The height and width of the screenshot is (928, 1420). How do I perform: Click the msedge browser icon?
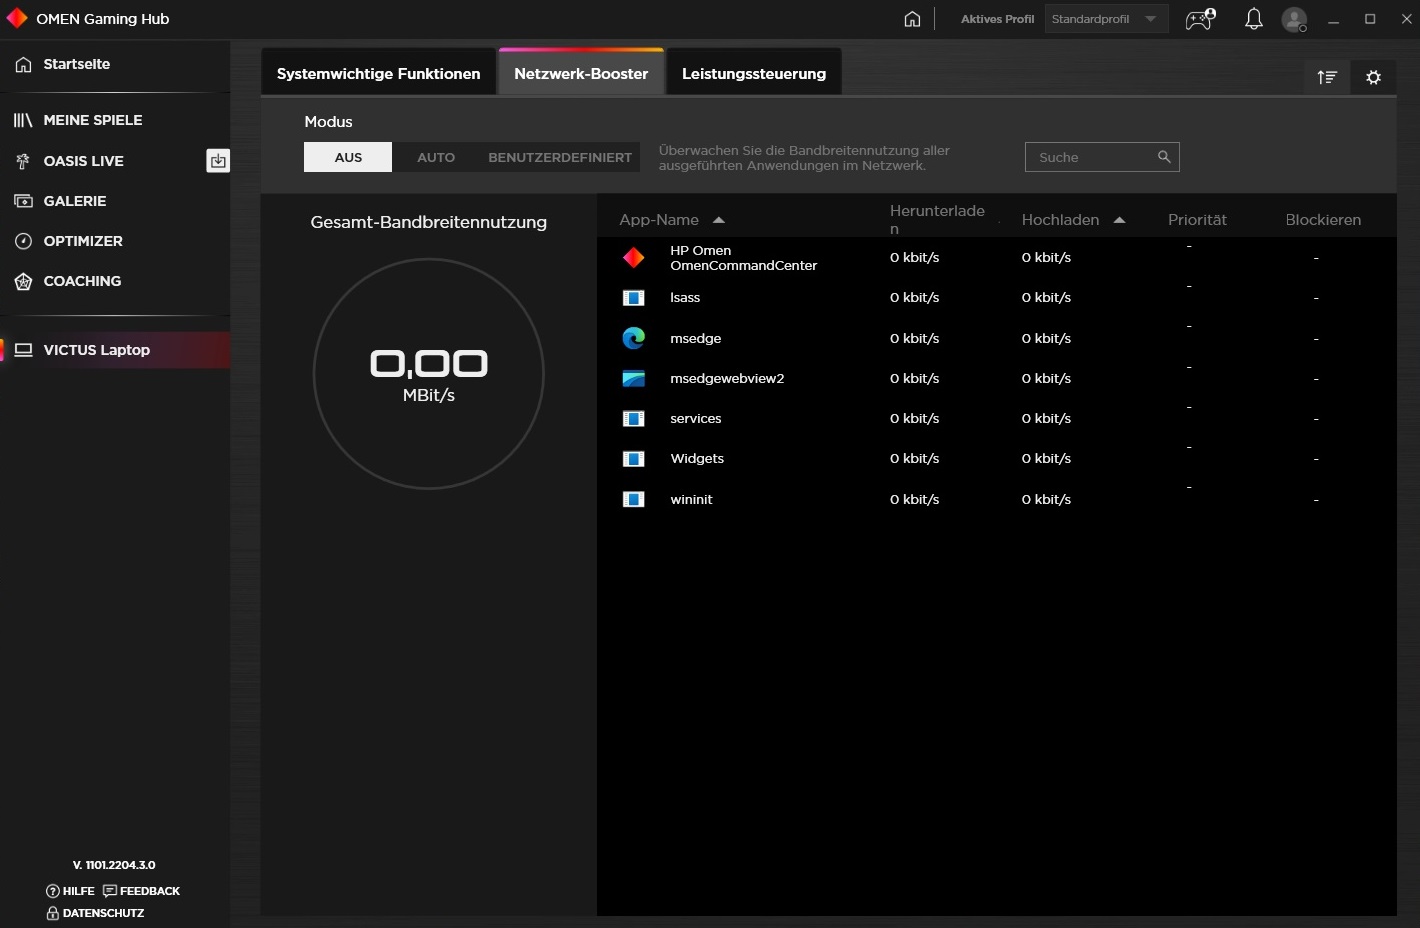(x=634, y=338)
